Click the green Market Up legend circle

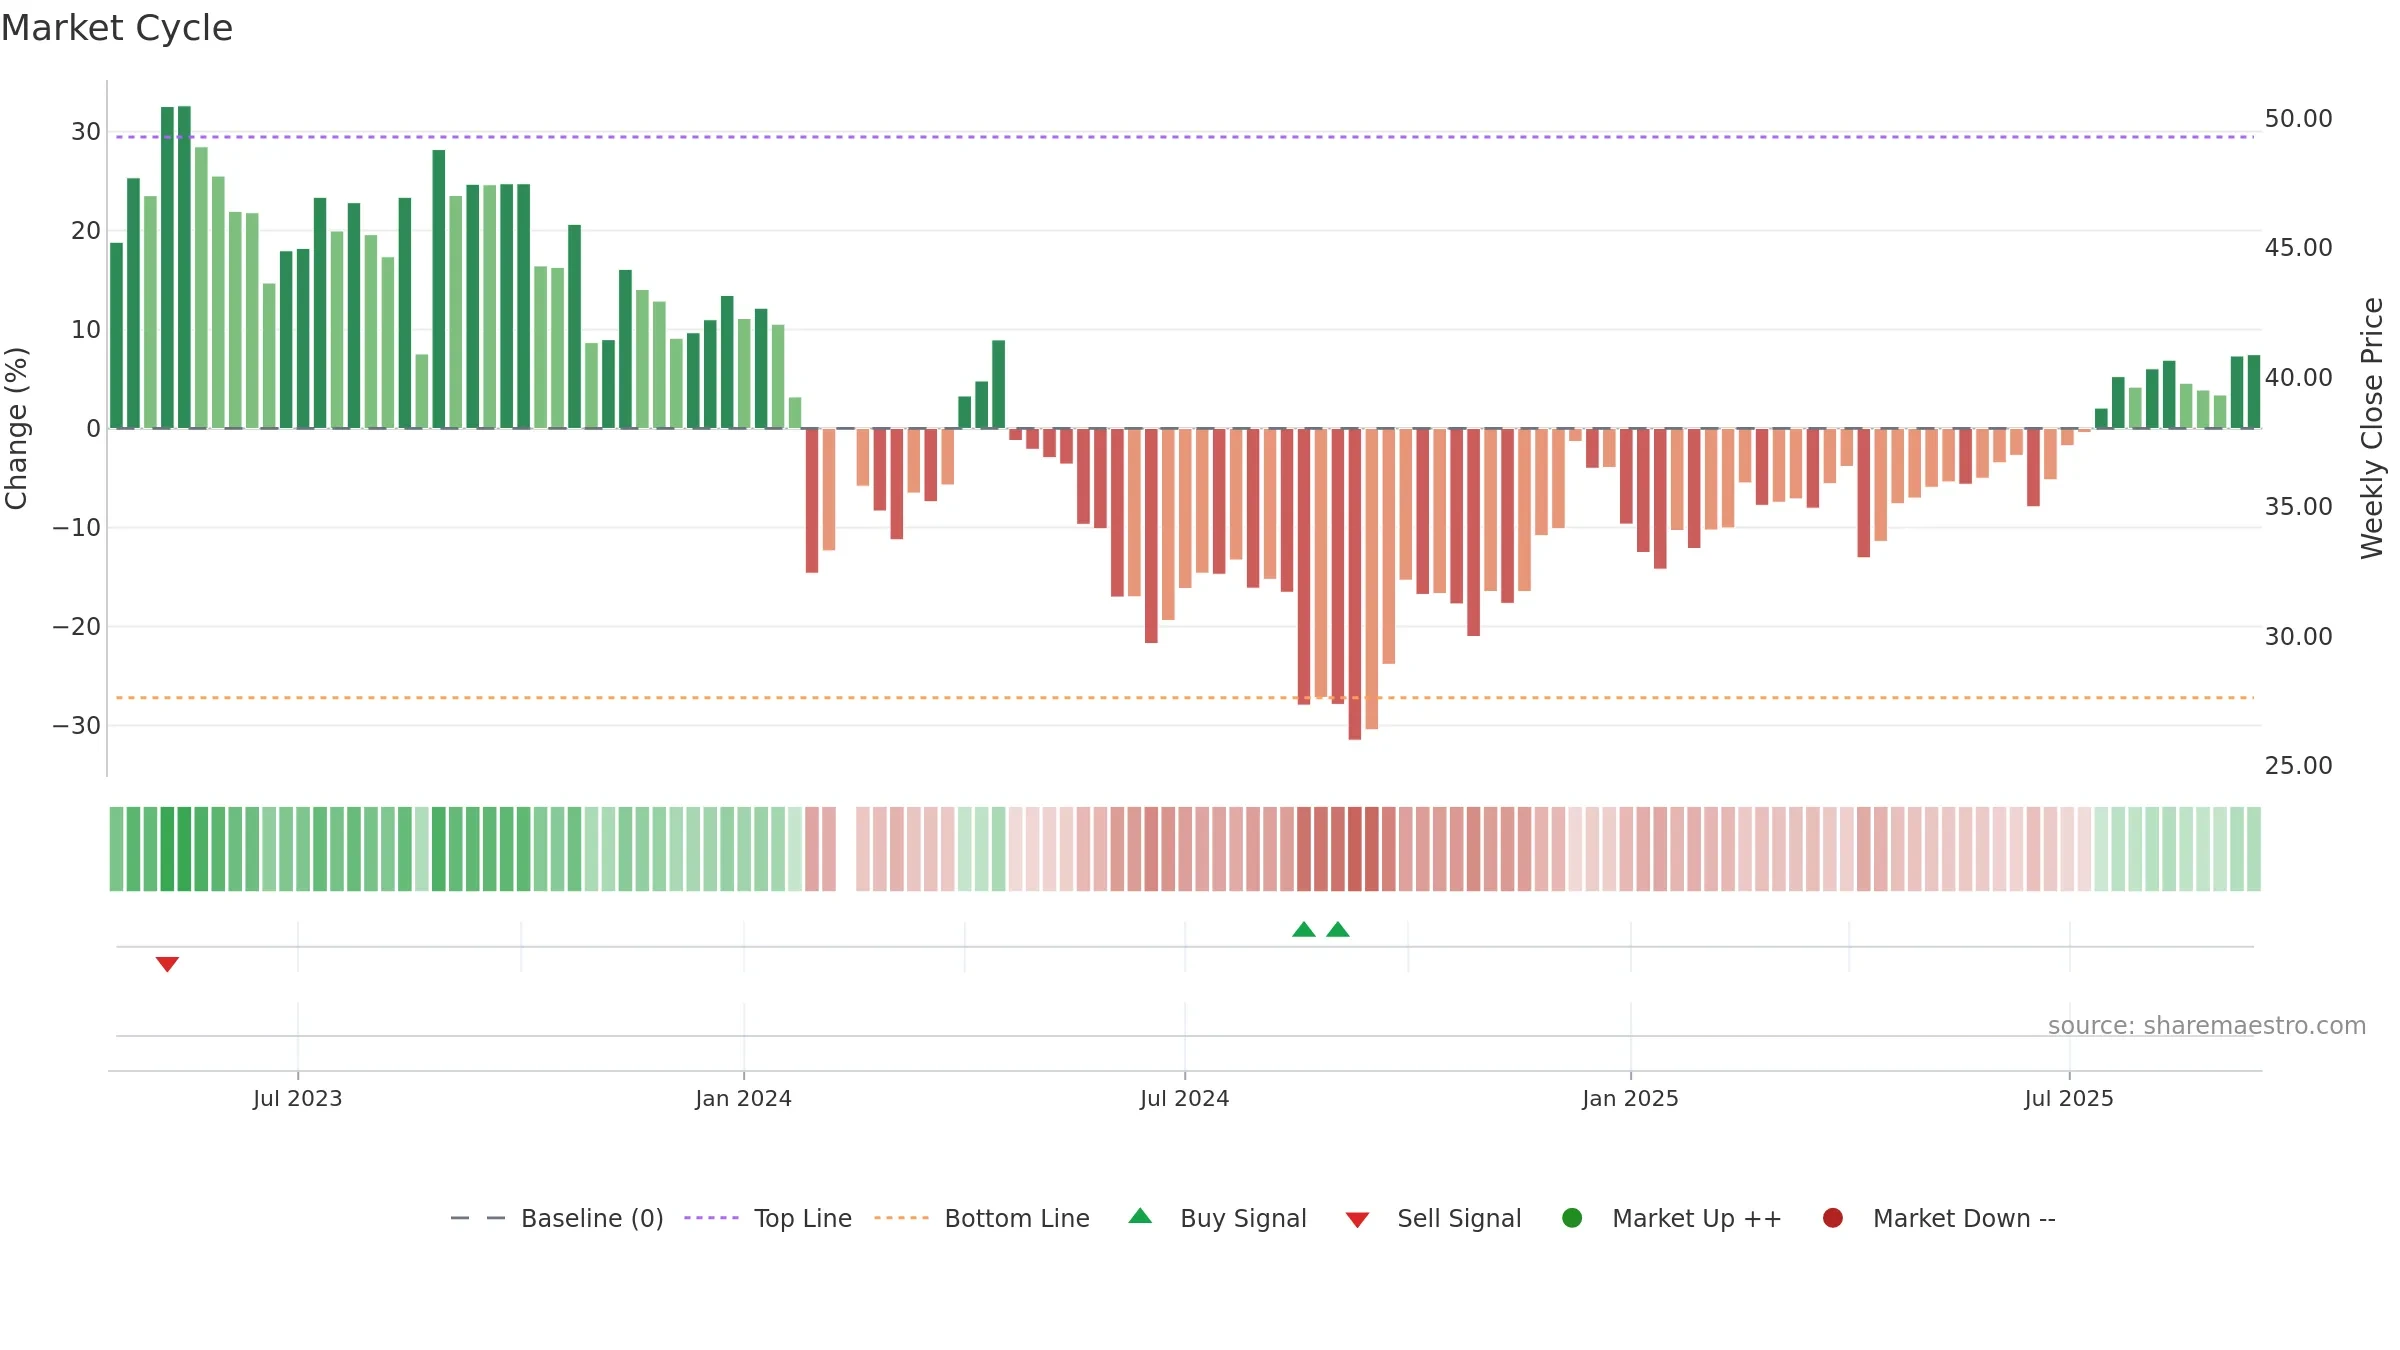(1572, 1218)
